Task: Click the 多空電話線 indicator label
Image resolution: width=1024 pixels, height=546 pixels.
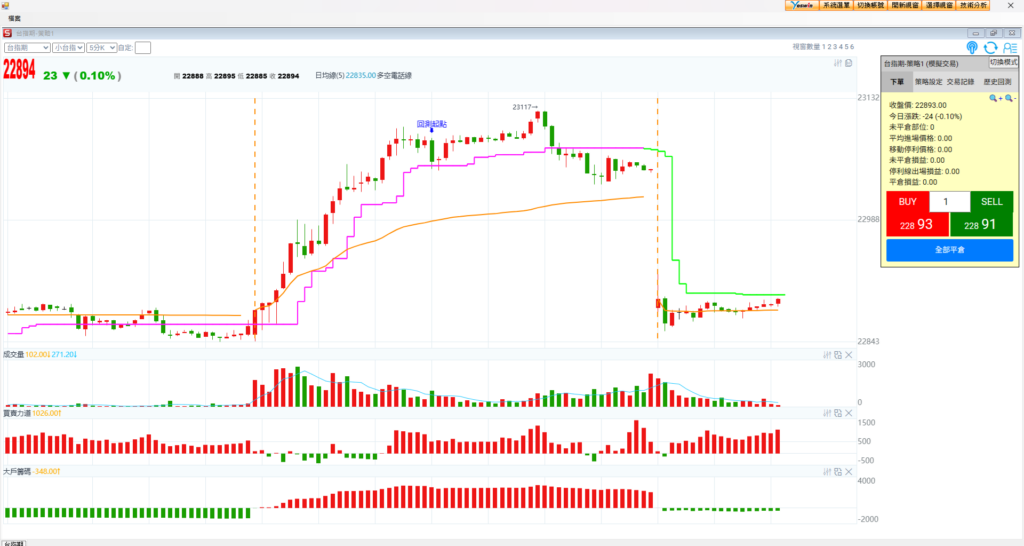Action: (394, 76)
